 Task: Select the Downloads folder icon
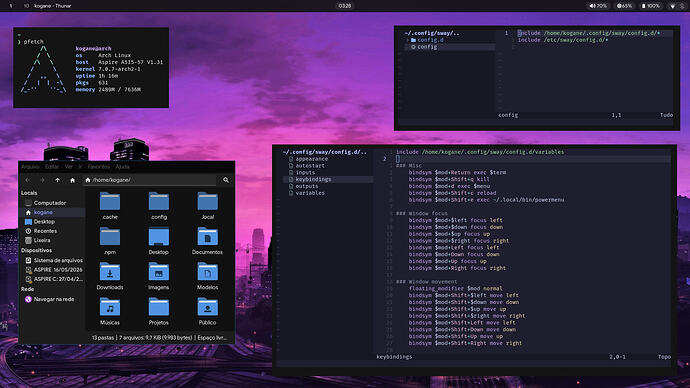(110, 271)
